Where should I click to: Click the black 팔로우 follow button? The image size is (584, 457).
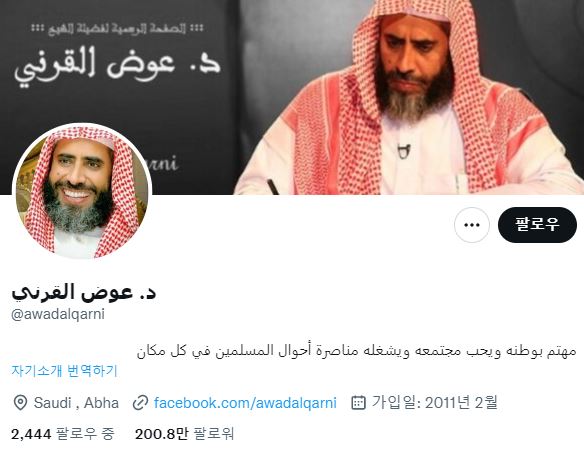(x=537, y=225)
